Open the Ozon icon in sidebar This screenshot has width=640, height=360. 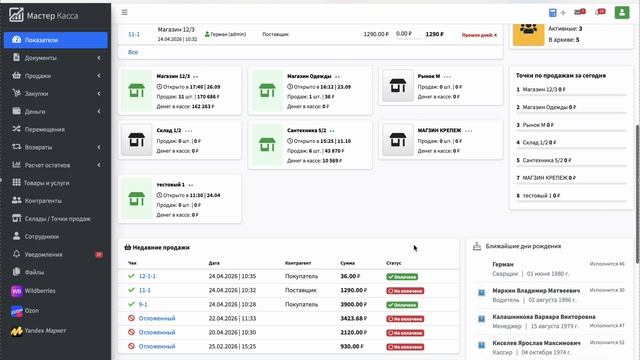coord(16,311)
